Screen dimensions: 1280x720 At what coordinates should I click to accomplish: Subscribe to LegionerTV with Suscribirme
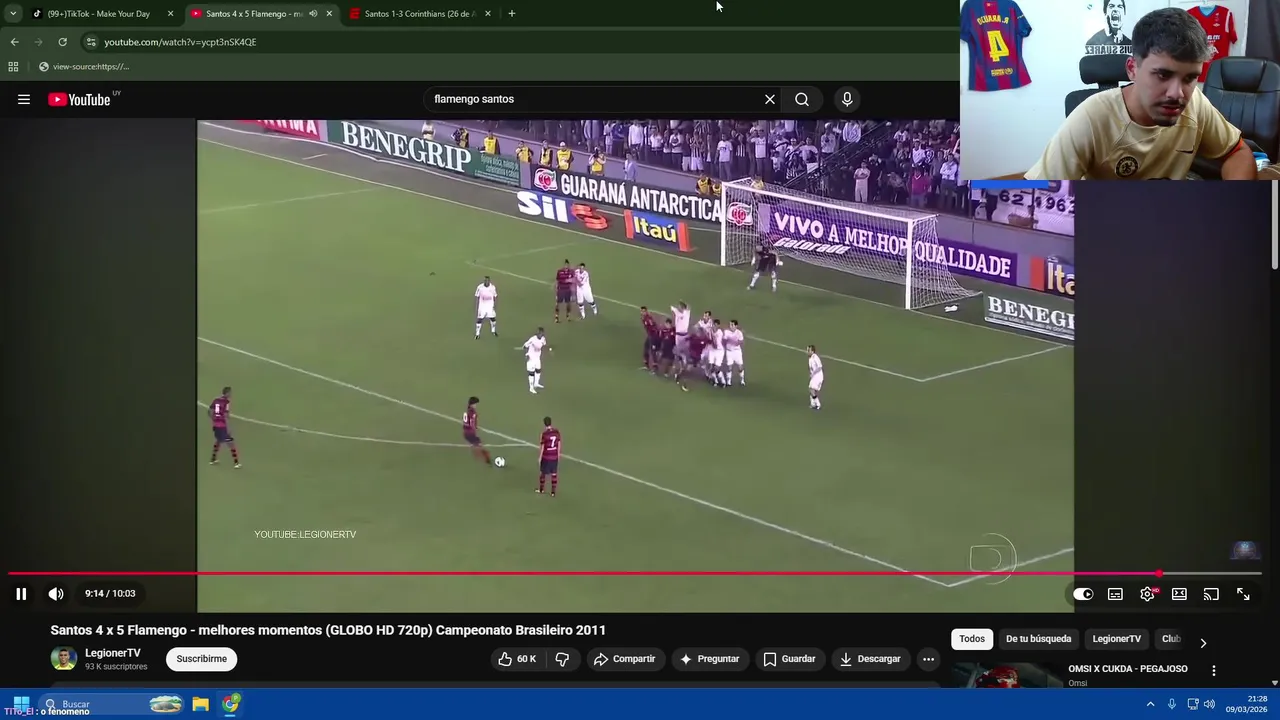pos(202,659)
